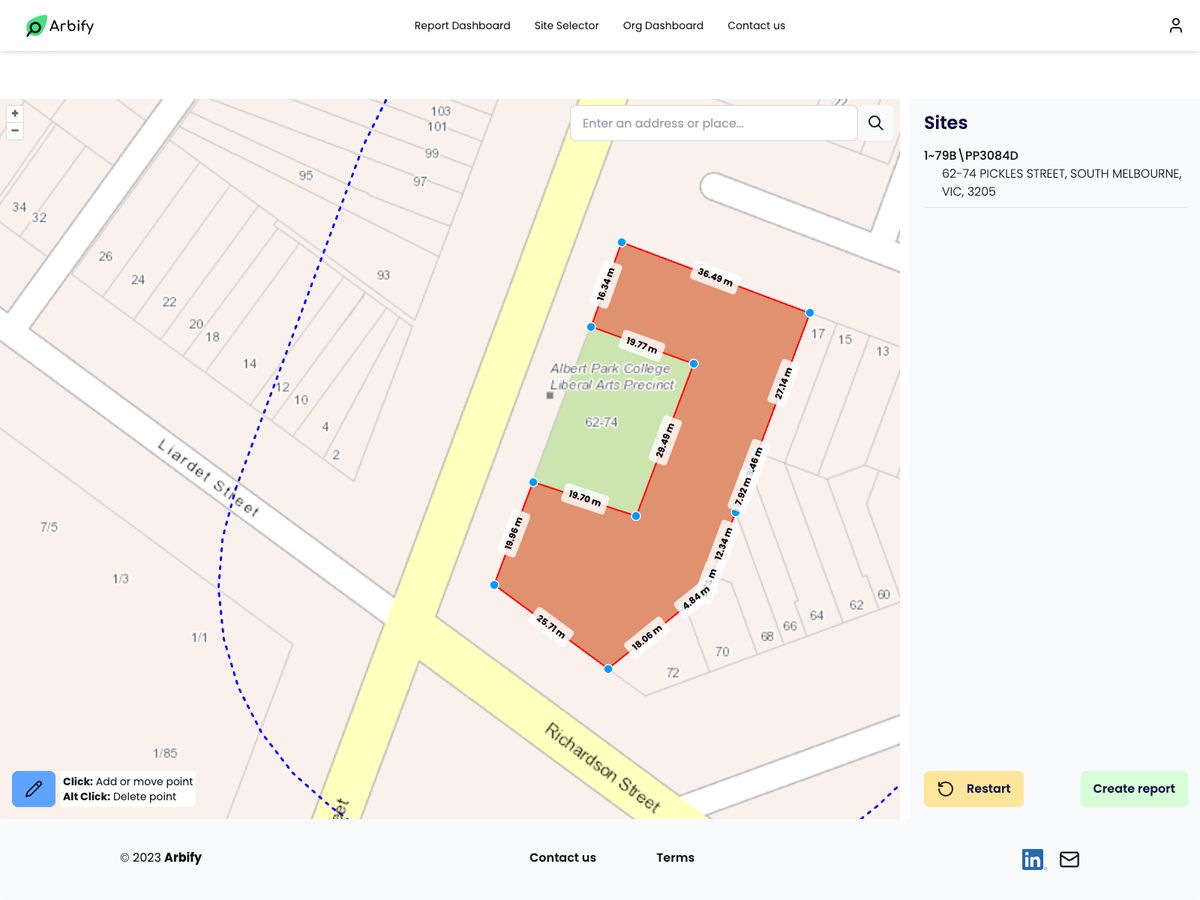Click the email envelope icon in the footer

click(x=1069, y=858)
